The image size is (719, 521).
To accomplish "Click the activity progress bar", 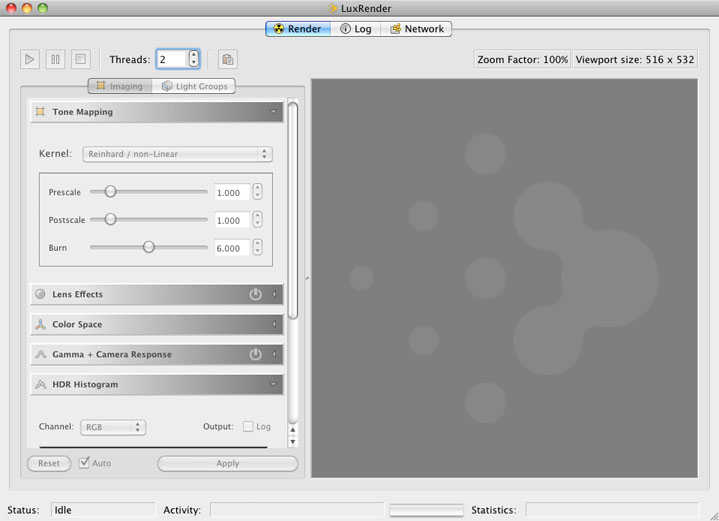I will pos(426,510).
